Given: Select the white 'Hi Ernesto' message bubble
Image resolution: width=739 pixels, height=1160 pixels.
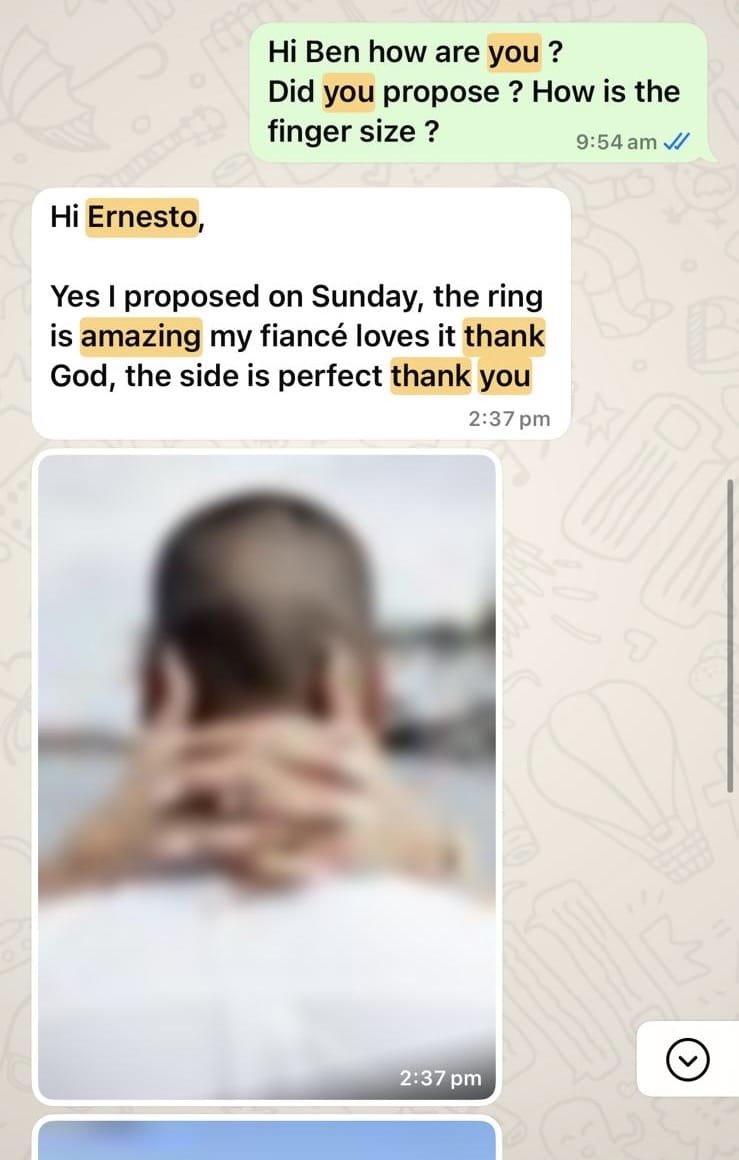Looking at the screenshot, I should coord(301,313).
